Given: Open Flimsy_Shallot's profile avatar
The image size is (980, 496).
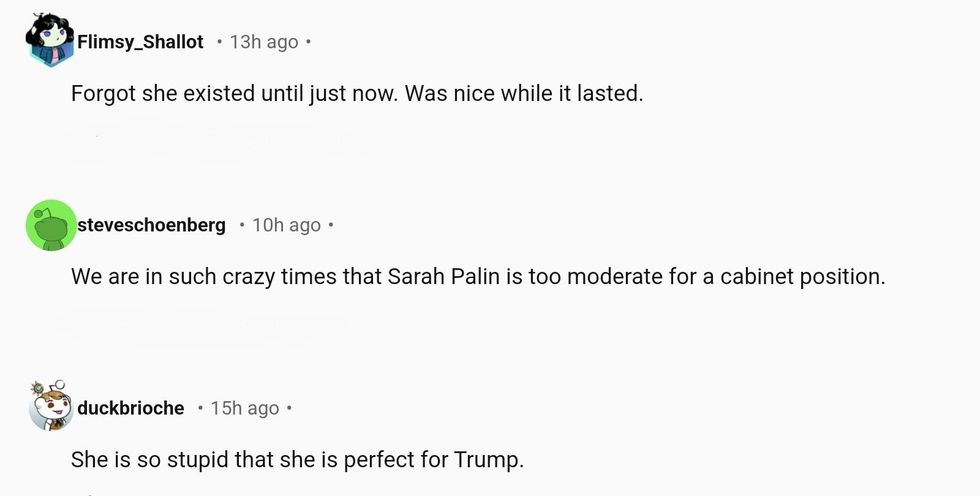Looking at the screenshot, I should click(50, 41).
